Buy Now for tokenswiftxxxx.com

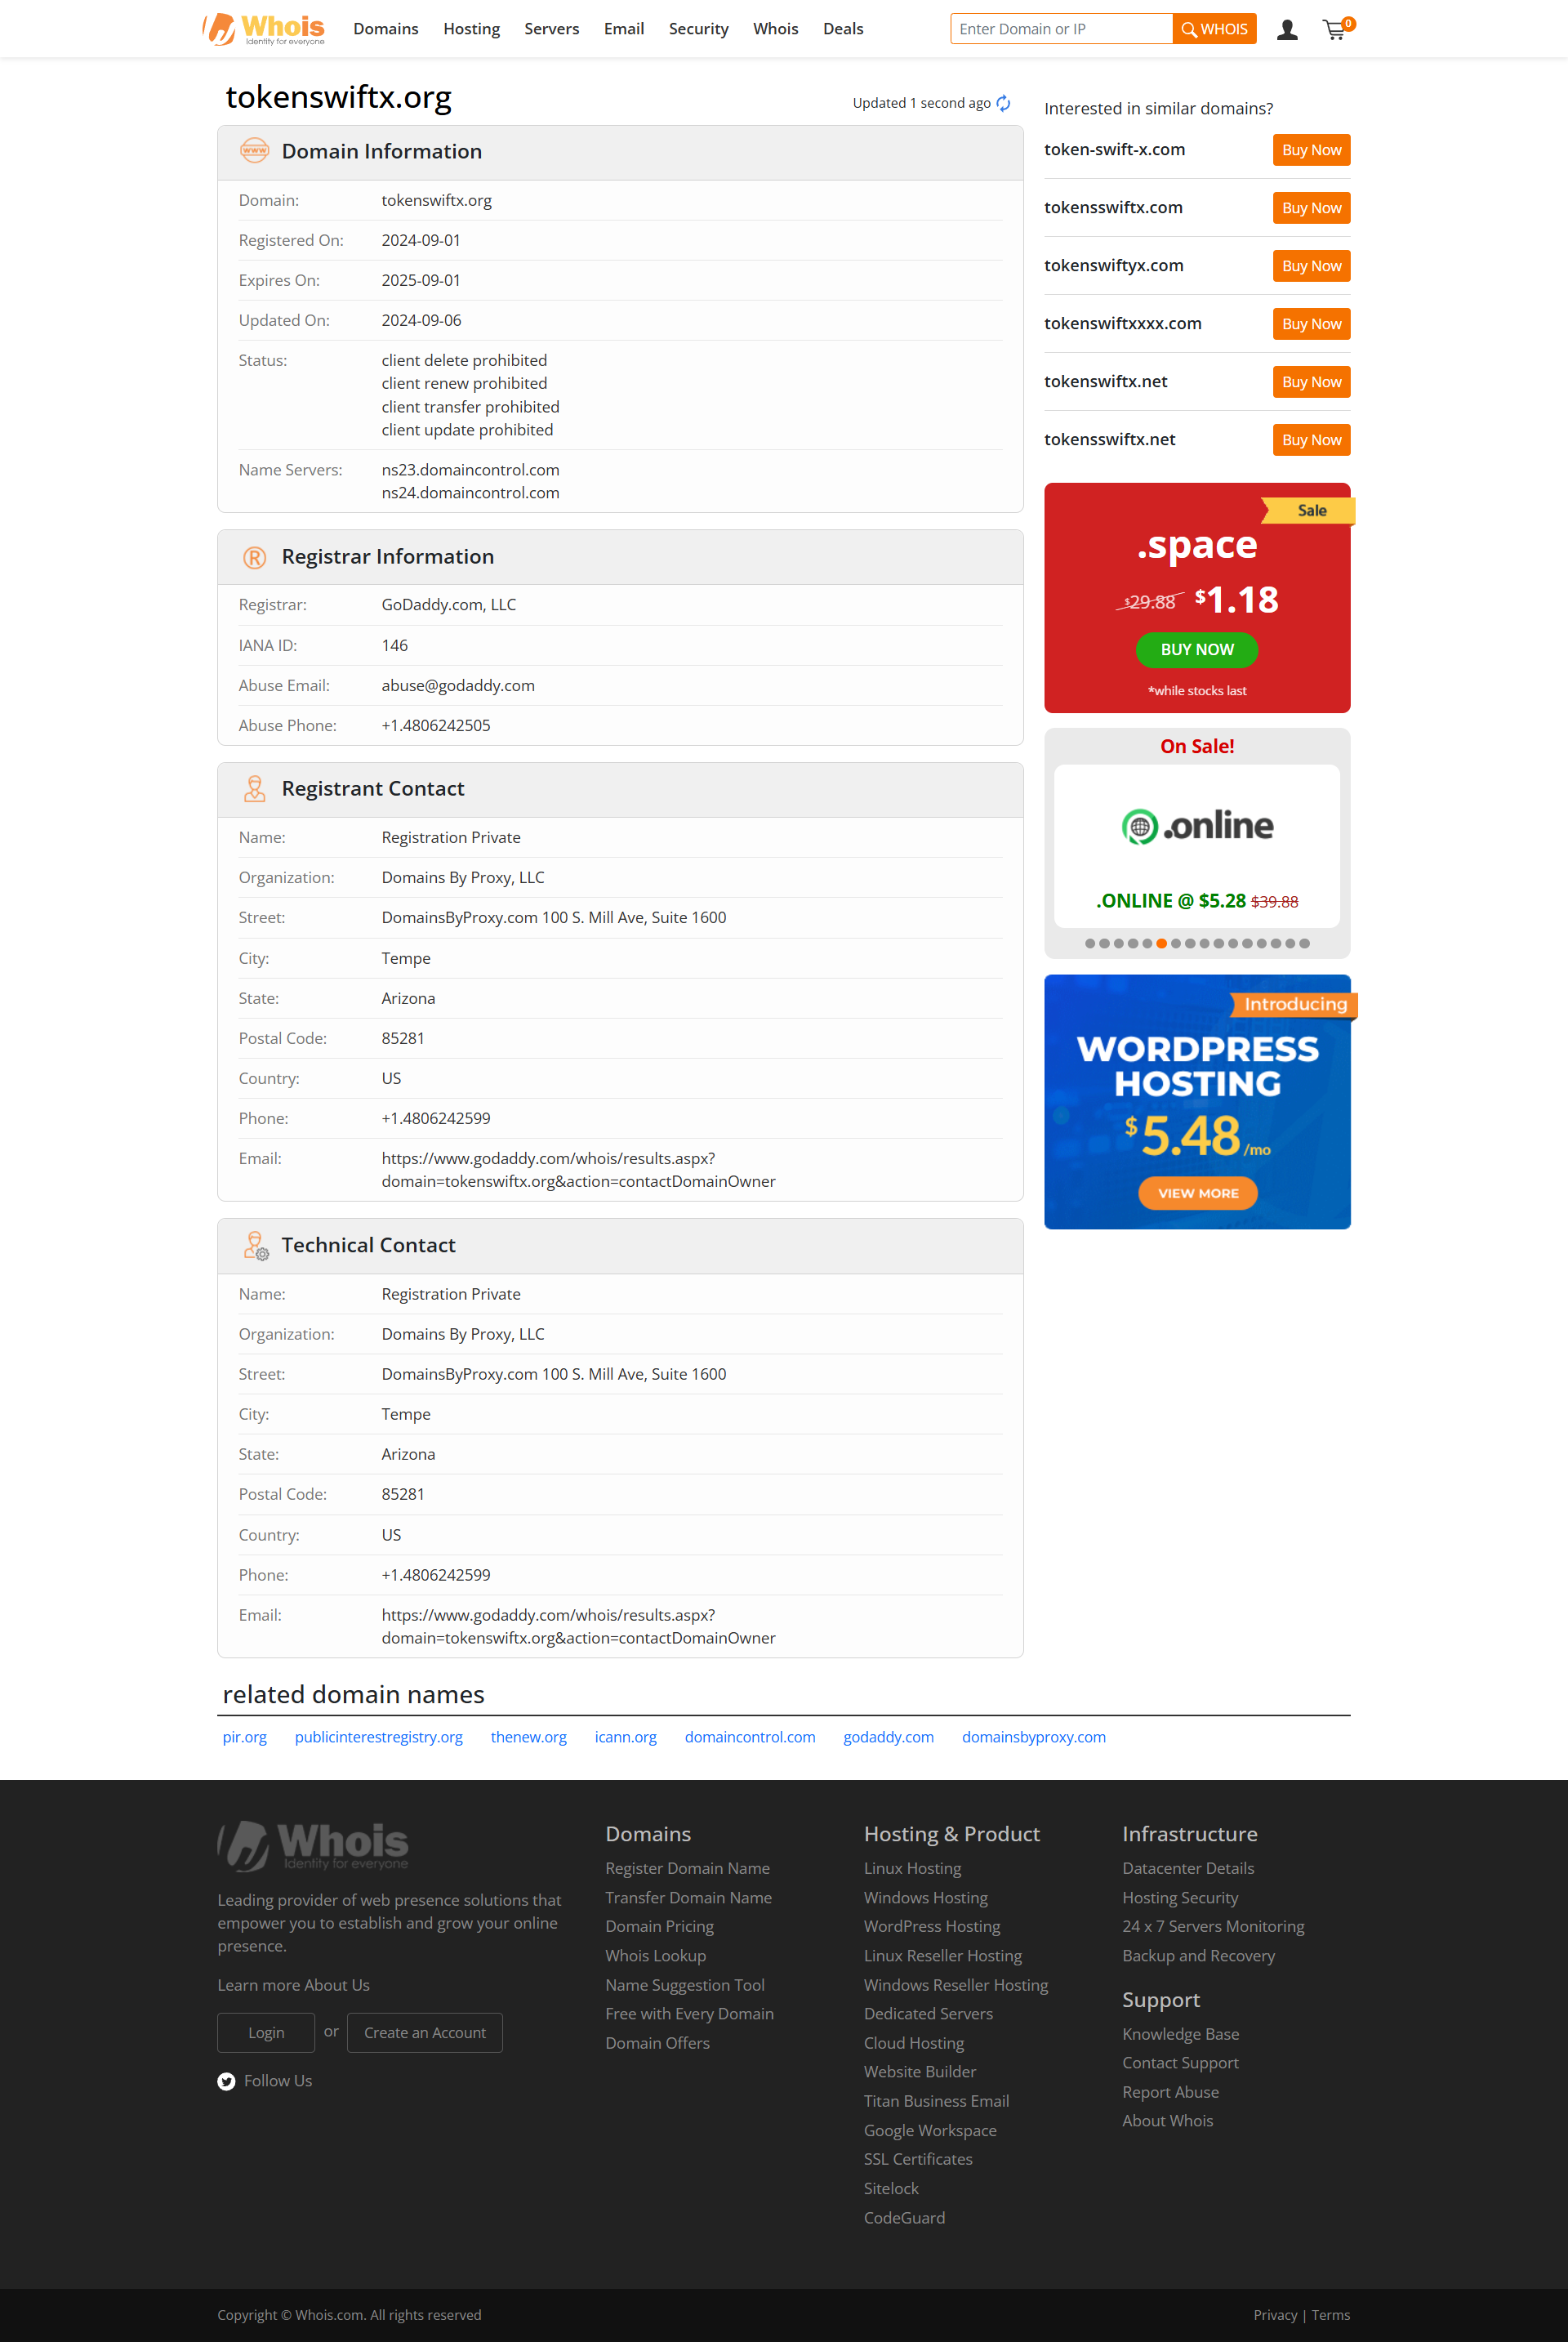[x=1311, y=324]
